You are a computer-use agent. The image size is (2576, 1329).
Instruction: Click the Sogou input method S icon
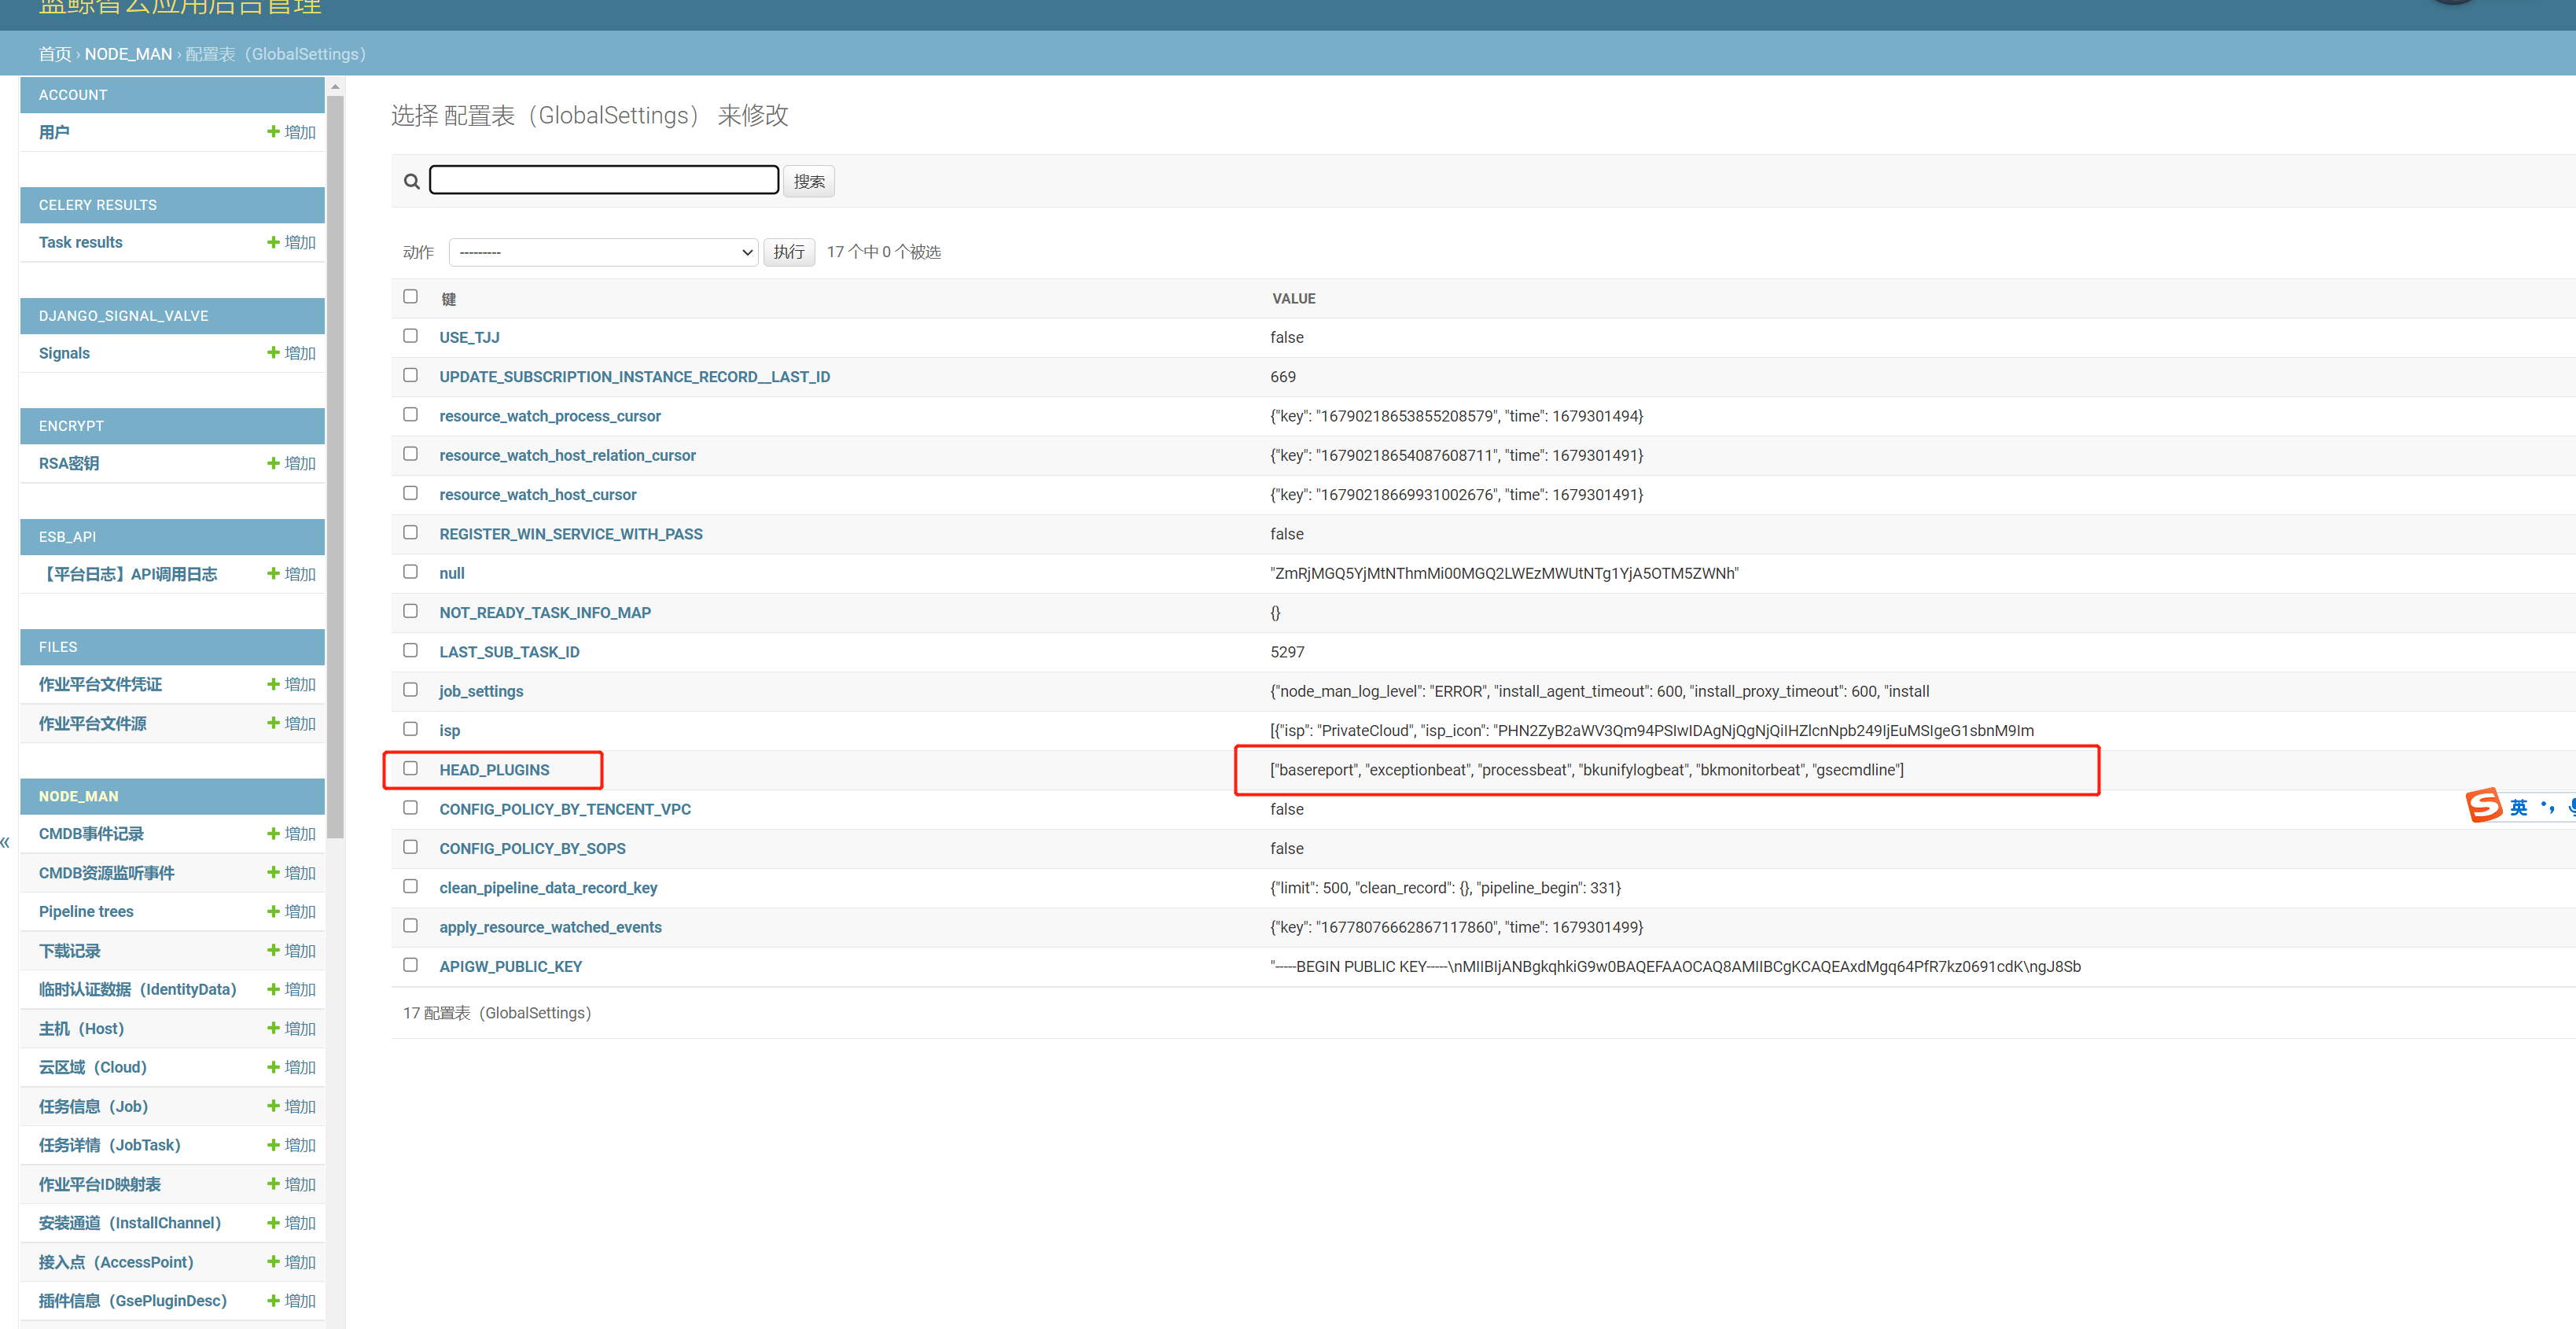[2483, 805]
